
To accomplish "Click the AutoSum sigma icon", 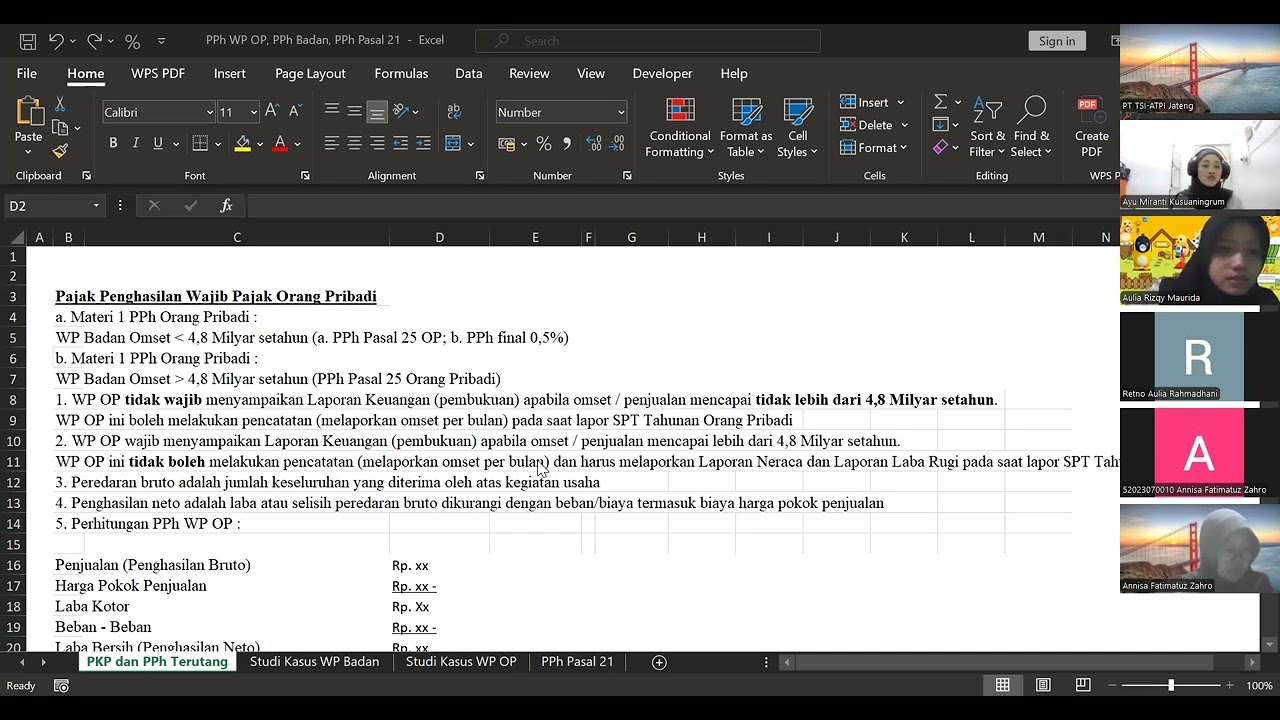I will pos(940,102).
